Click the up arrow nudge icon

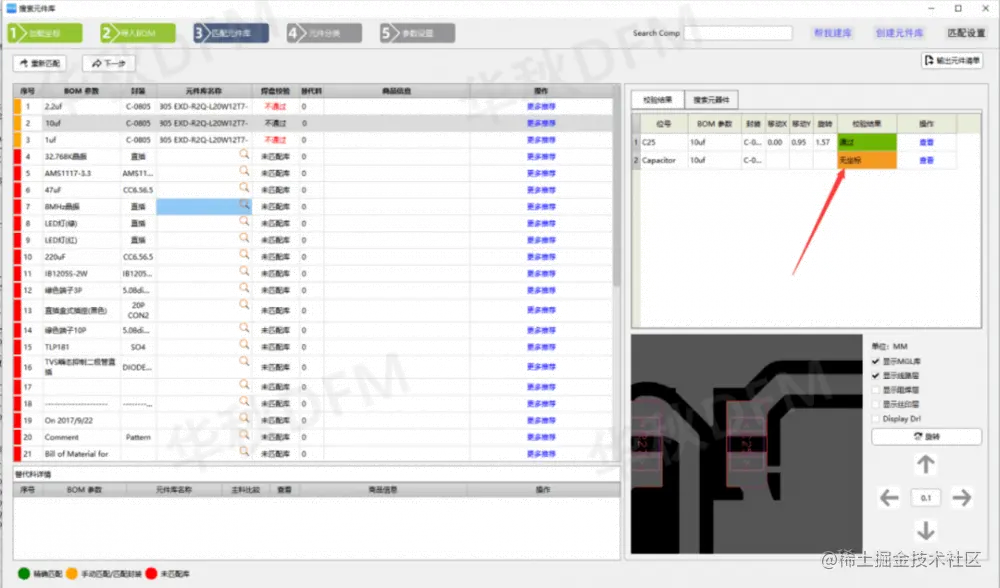click(x=925, y=464)
